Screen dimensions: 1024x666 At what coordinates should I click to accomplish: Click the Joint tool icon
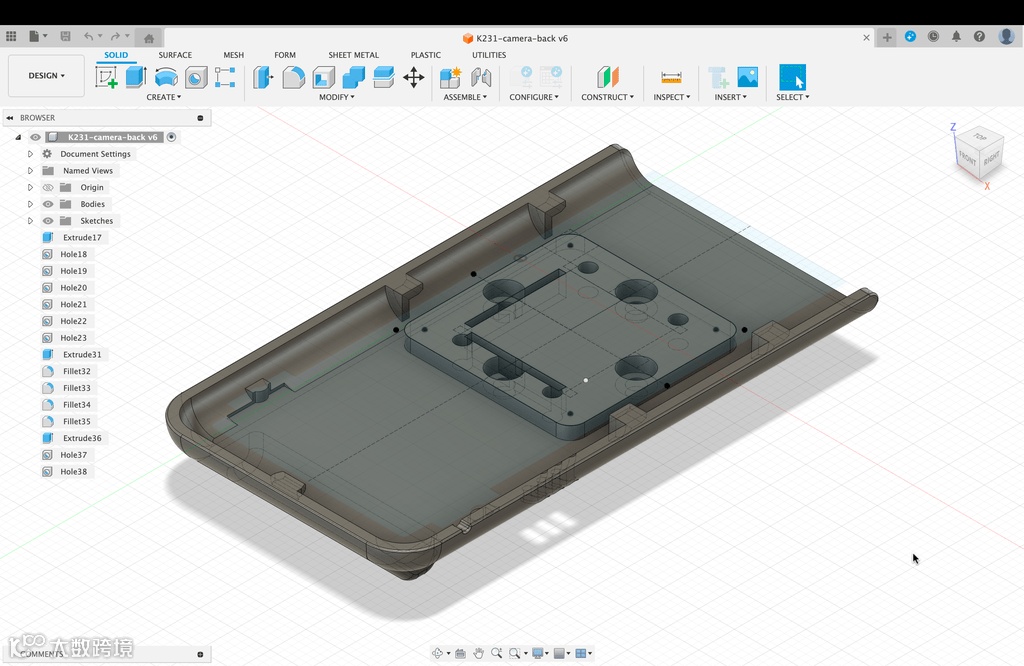[481, 77]
